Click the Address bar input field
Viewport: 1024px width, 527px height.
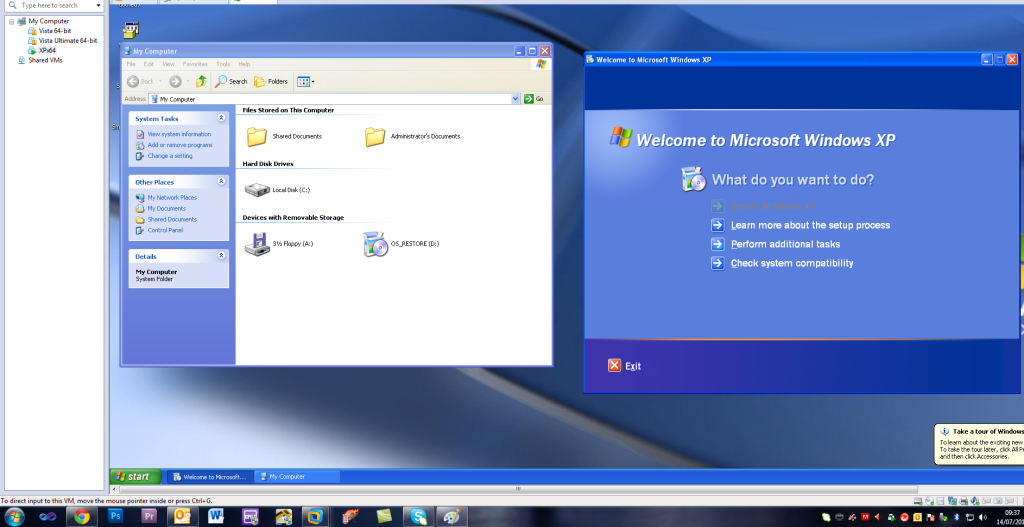pos(330,99)
